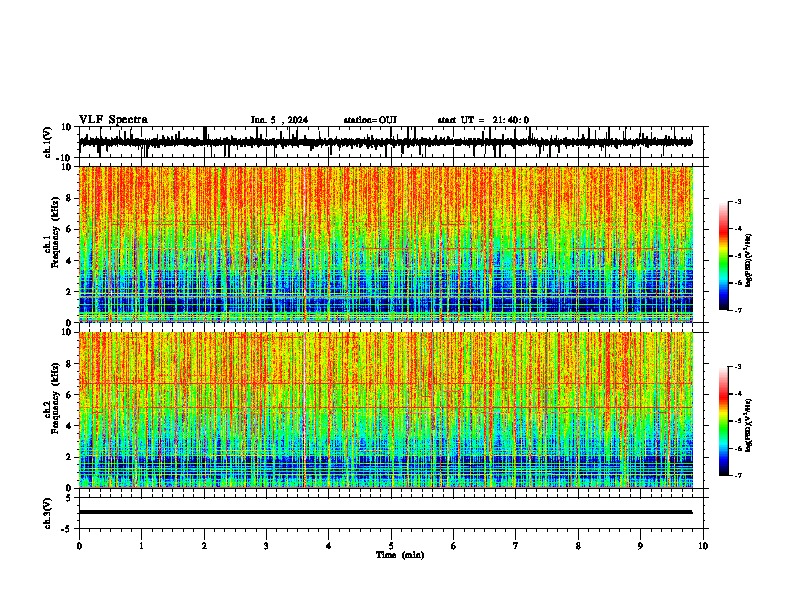Screen dimensions: 792x612
Task: Click the "-10" tick on ch.1(V) axis
Action: click(x=65, y=158)
